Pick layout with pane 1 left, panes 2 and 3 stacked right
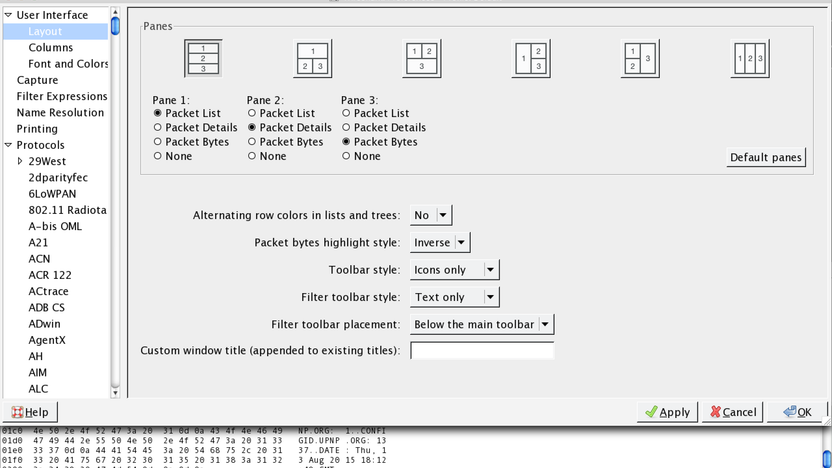832x468 pixels. (x=531, y=58)
